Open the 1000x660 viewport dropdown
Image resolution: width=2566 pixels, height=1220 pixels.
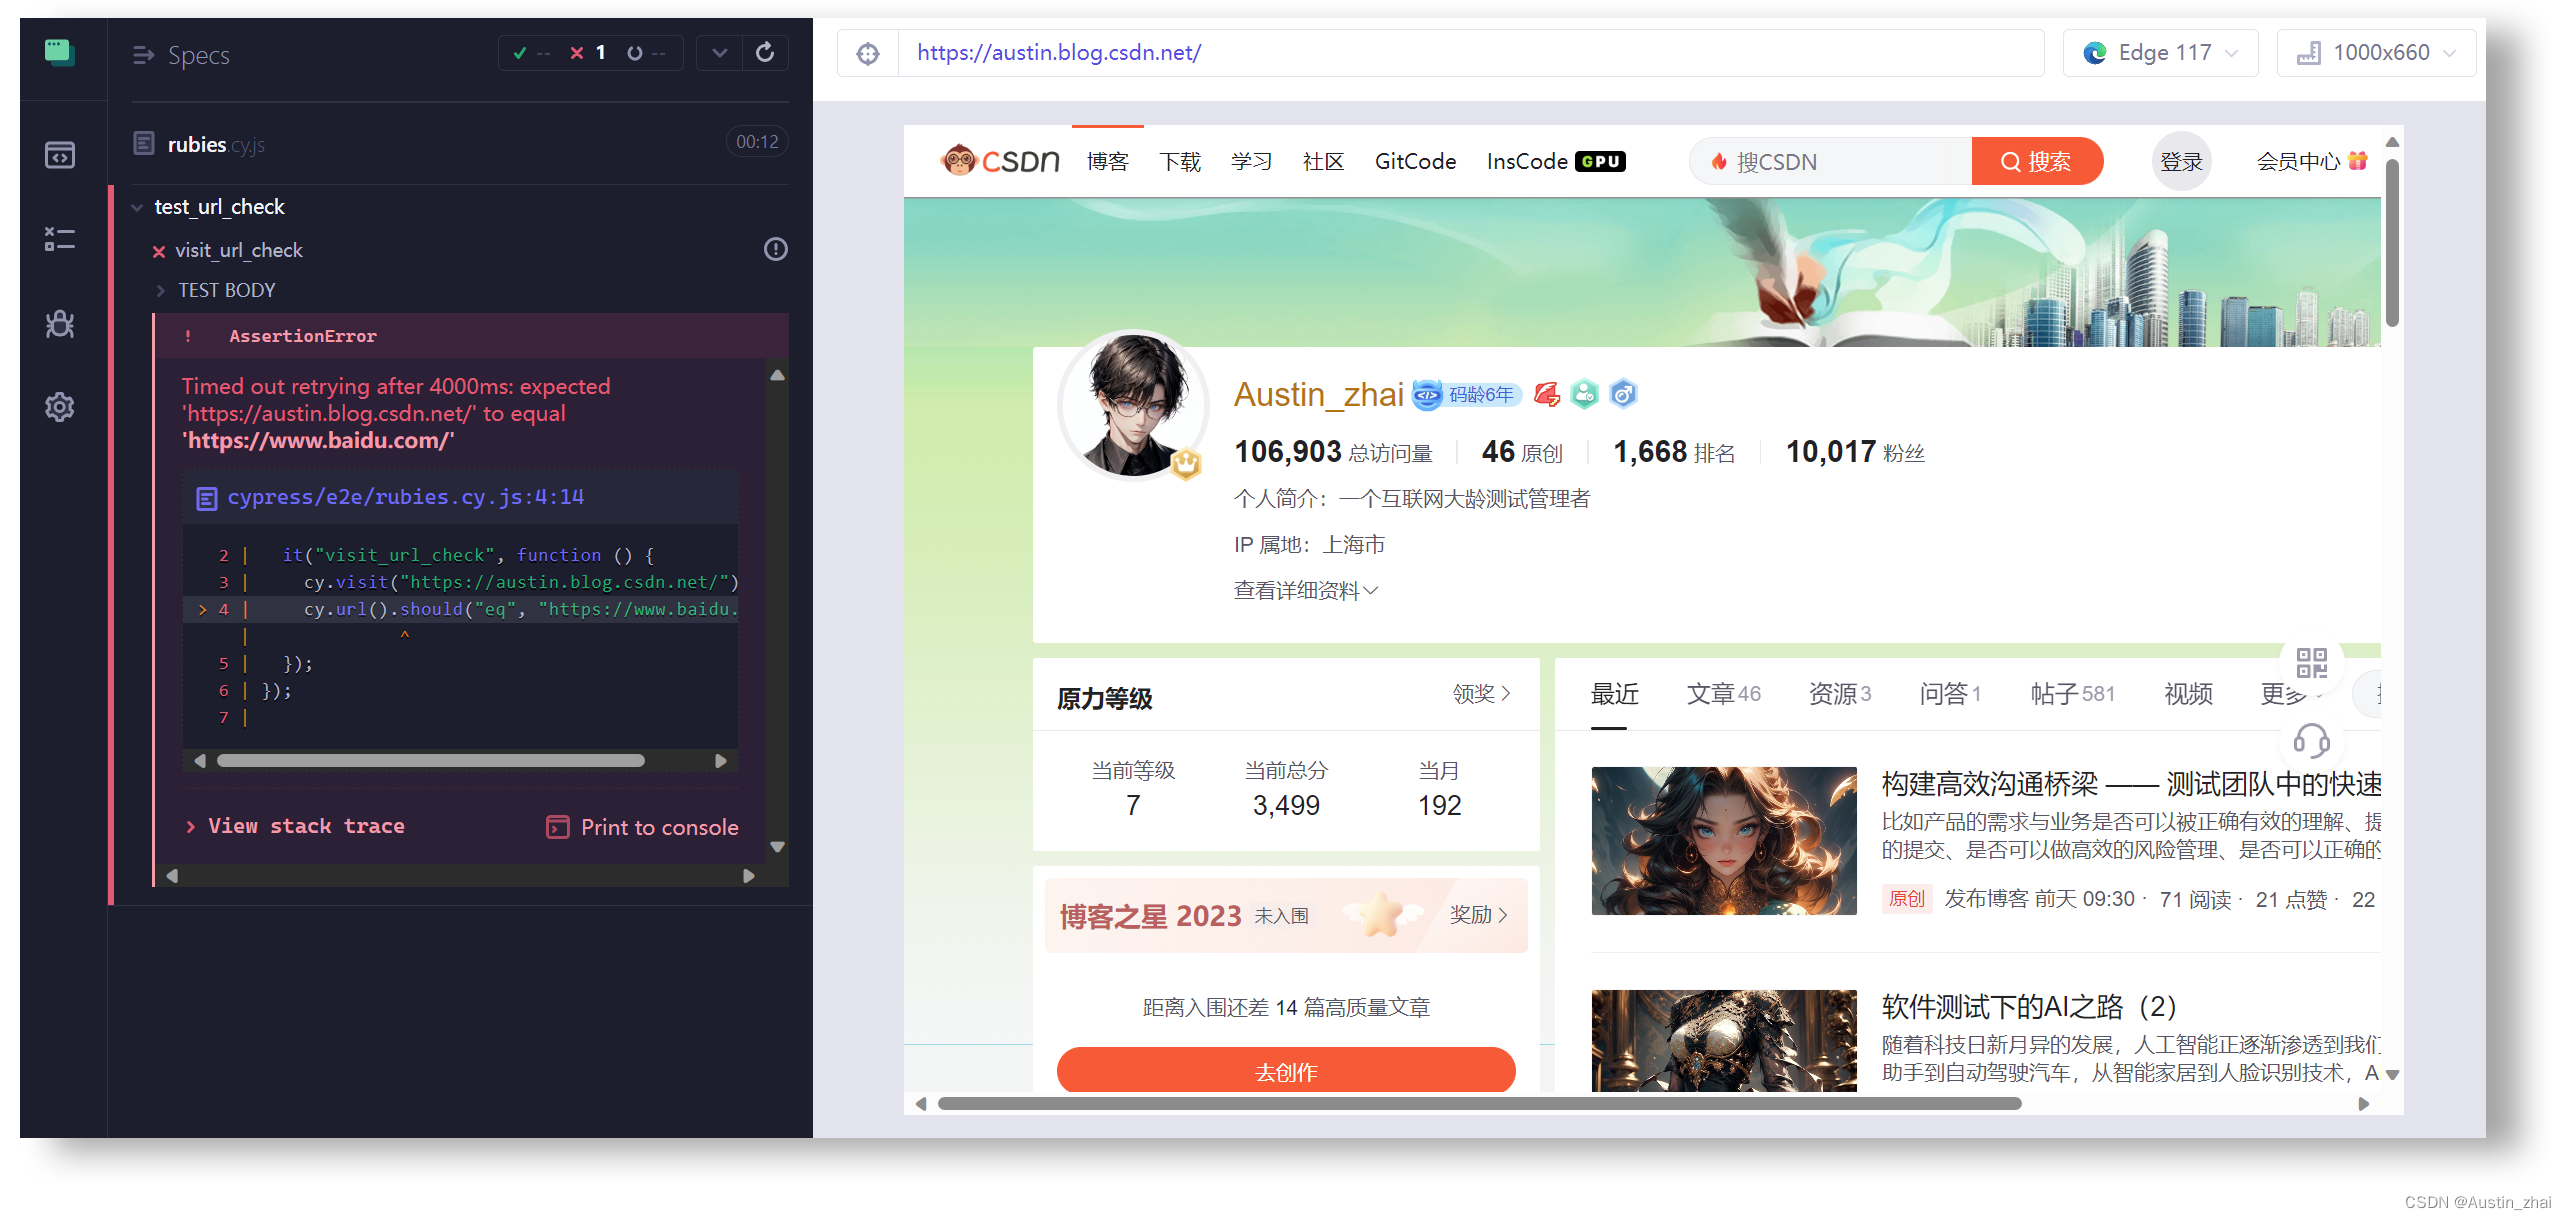click(x=2375, y=53)
